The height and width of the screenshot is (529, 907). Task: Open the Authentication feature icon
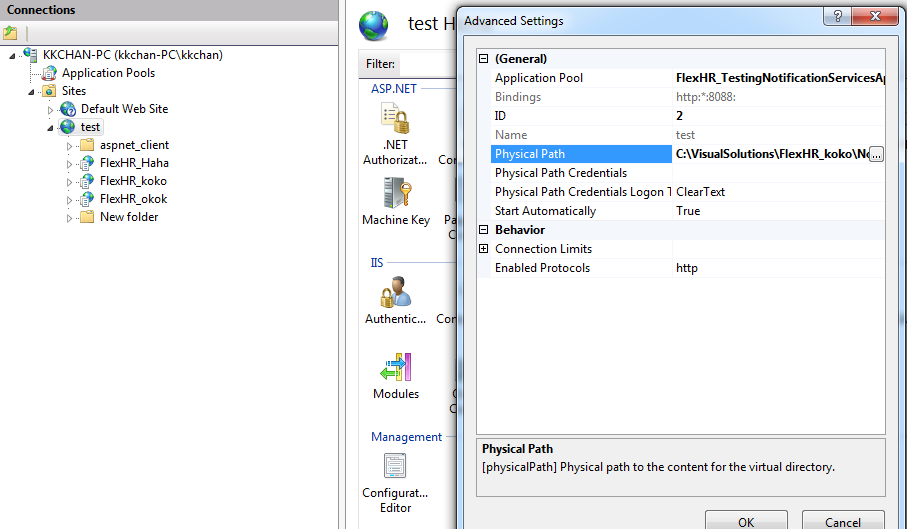point(396,292)
